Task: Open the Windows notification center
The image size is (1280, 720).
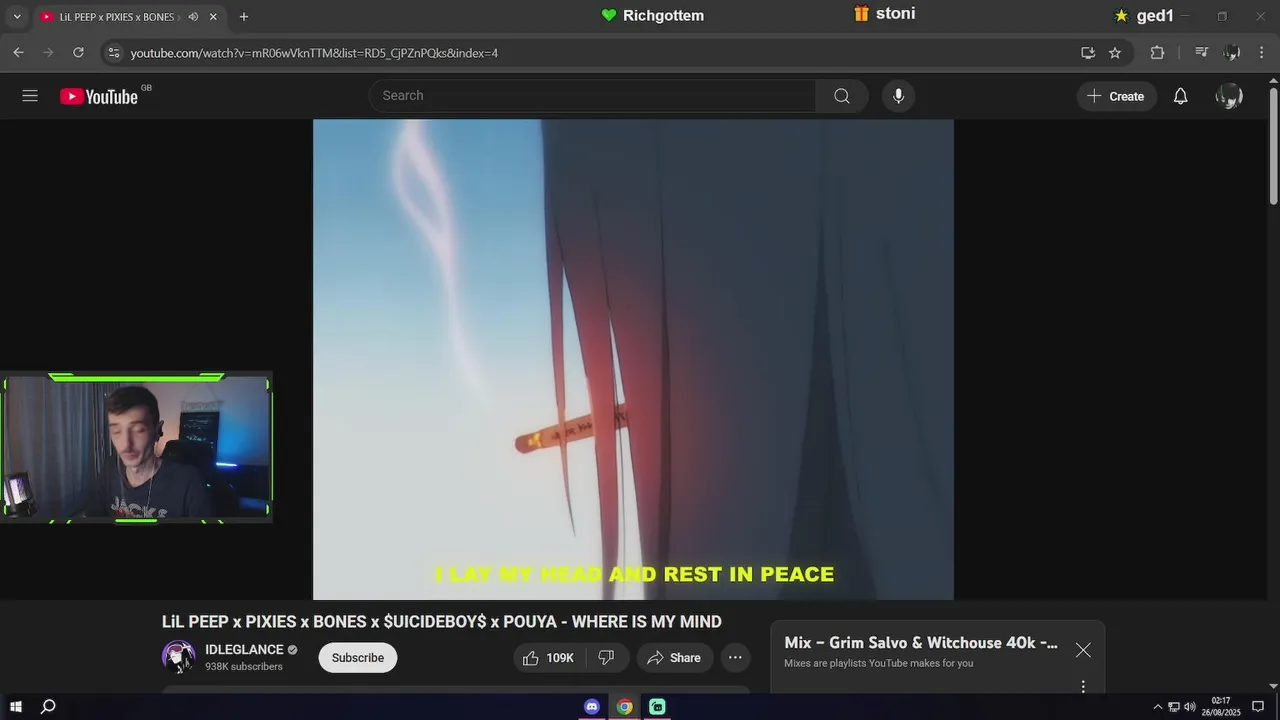Action: (1258, 707)
